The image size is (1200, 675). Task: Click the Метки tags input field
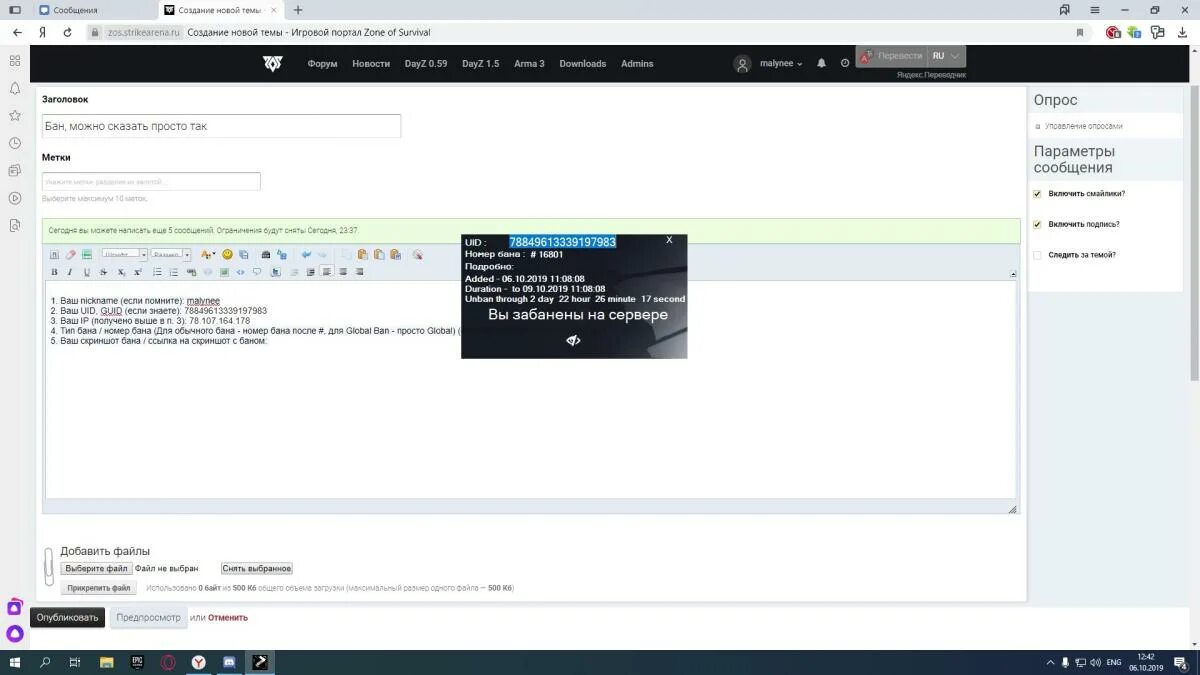click(151, 181)
